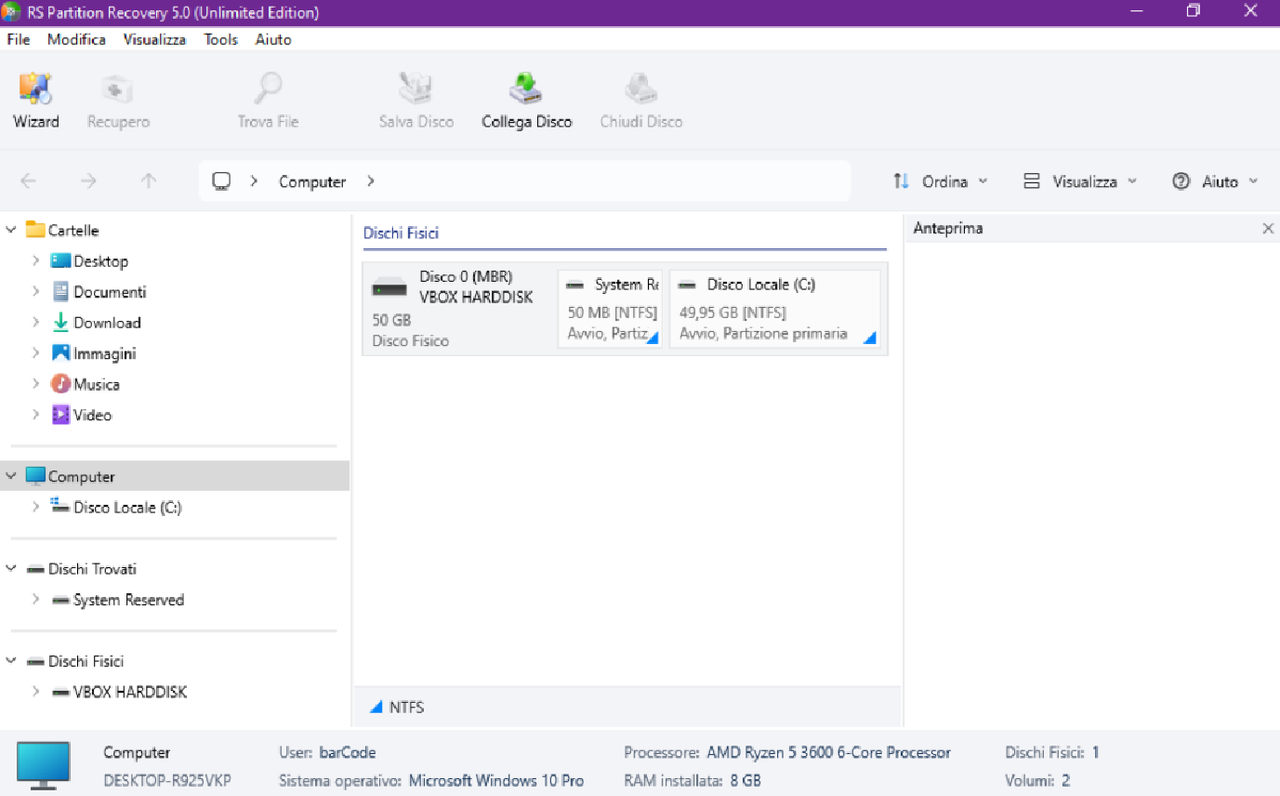The image size is (1280, 796).
Task: Close the Anteprima preview panel
Action: point(1268,228)
